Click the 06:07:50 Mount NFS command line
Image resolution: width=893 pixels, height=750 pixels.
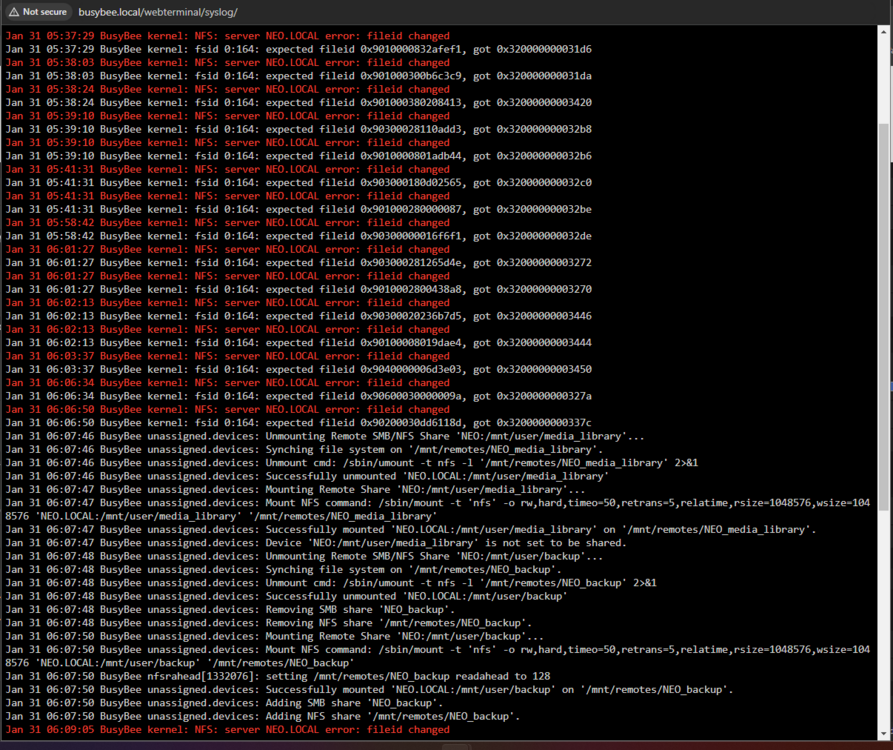pos(437,656)
